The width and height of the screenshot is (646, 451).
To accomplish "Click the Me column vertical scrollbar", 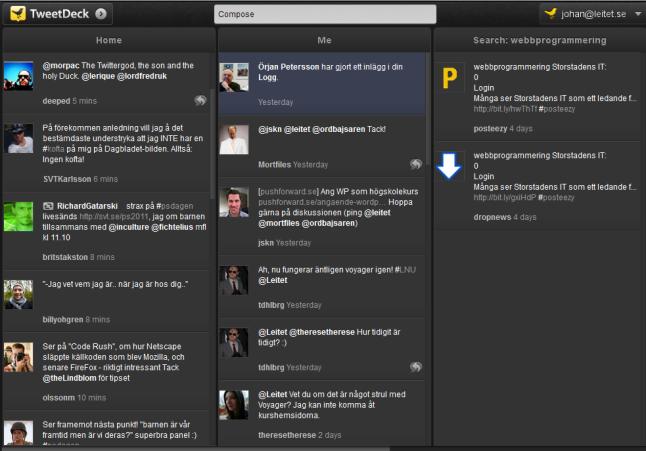I will 428,109.
